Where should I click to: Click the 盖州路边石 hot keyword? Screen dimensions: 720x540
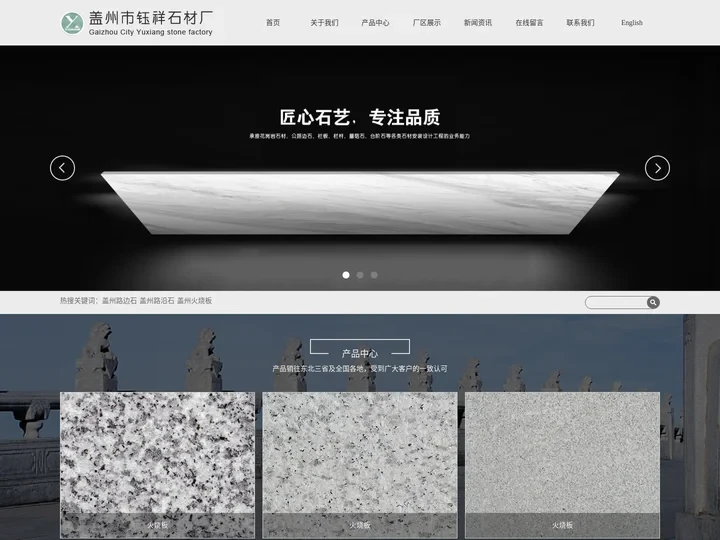[x=119, y=300]
